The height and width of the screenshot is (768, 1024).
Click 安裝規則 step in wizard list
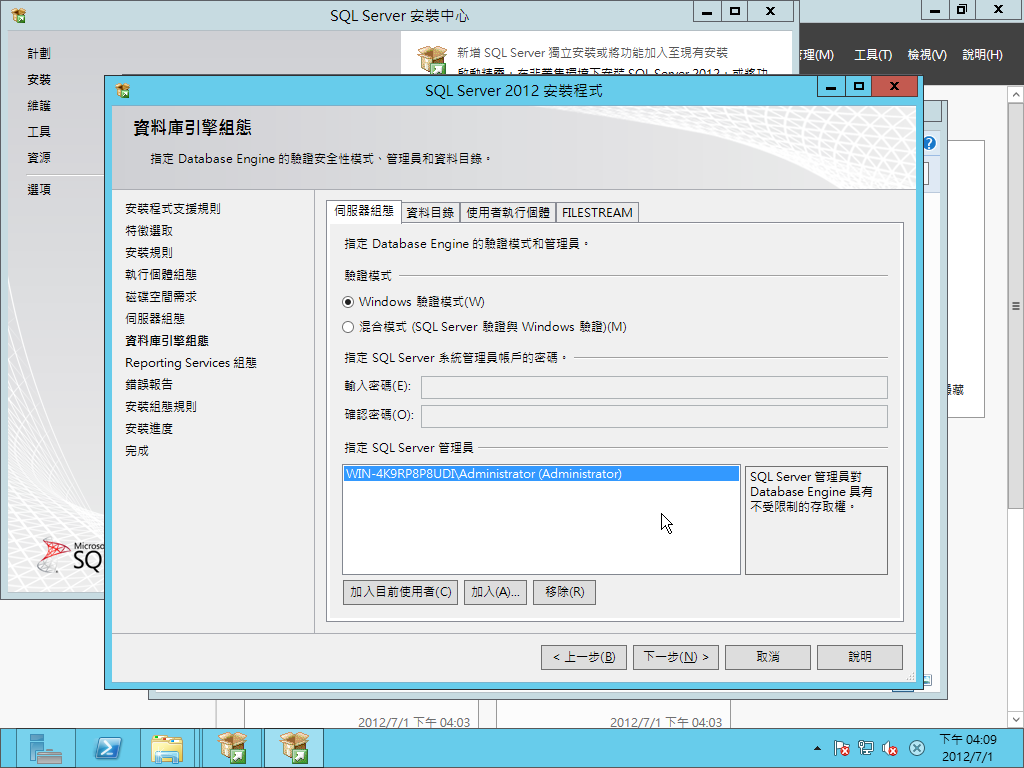coord(149,252)
